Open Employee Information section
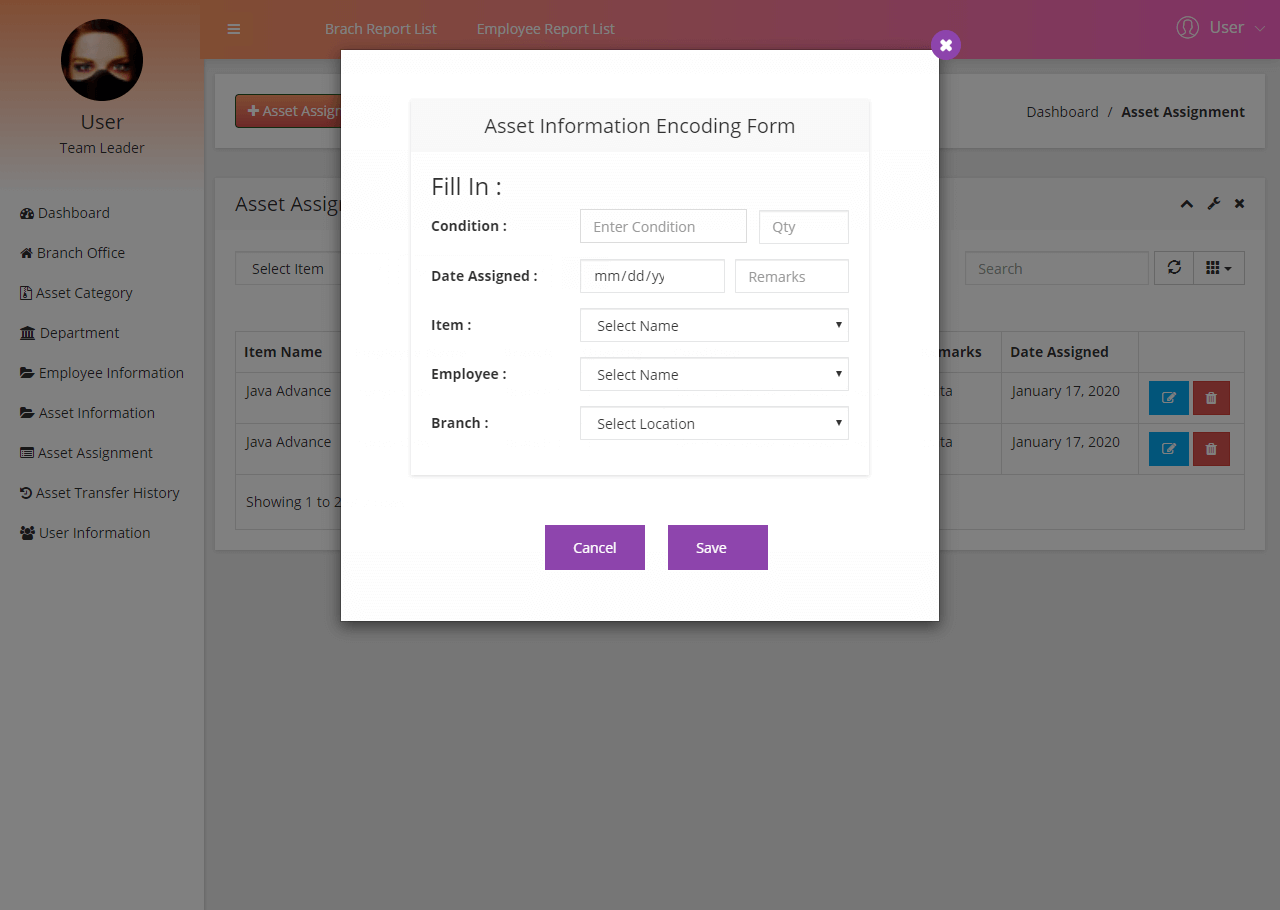The width and height of the screenshot is (1280, 910). (x=102, y=373)
